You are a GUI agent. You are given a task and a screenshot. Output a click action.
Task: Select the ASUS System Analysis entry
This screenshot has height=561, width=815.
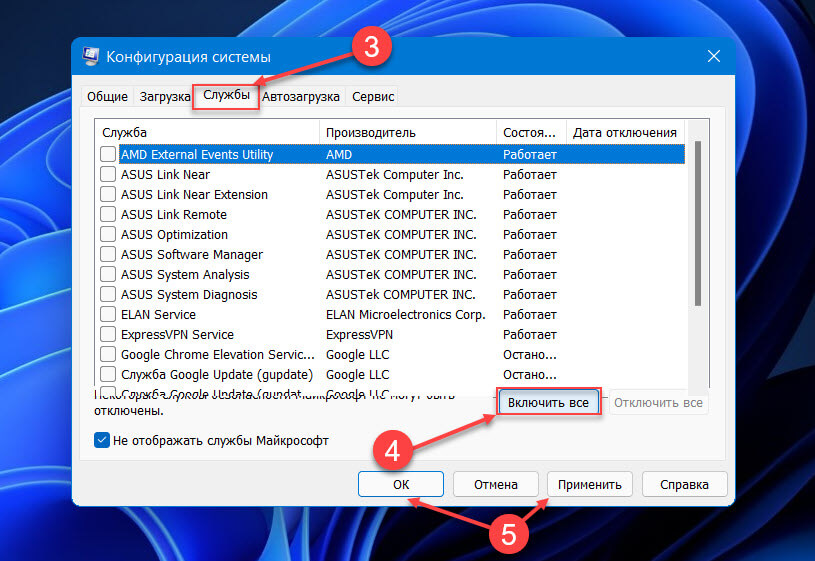[185, 275]
